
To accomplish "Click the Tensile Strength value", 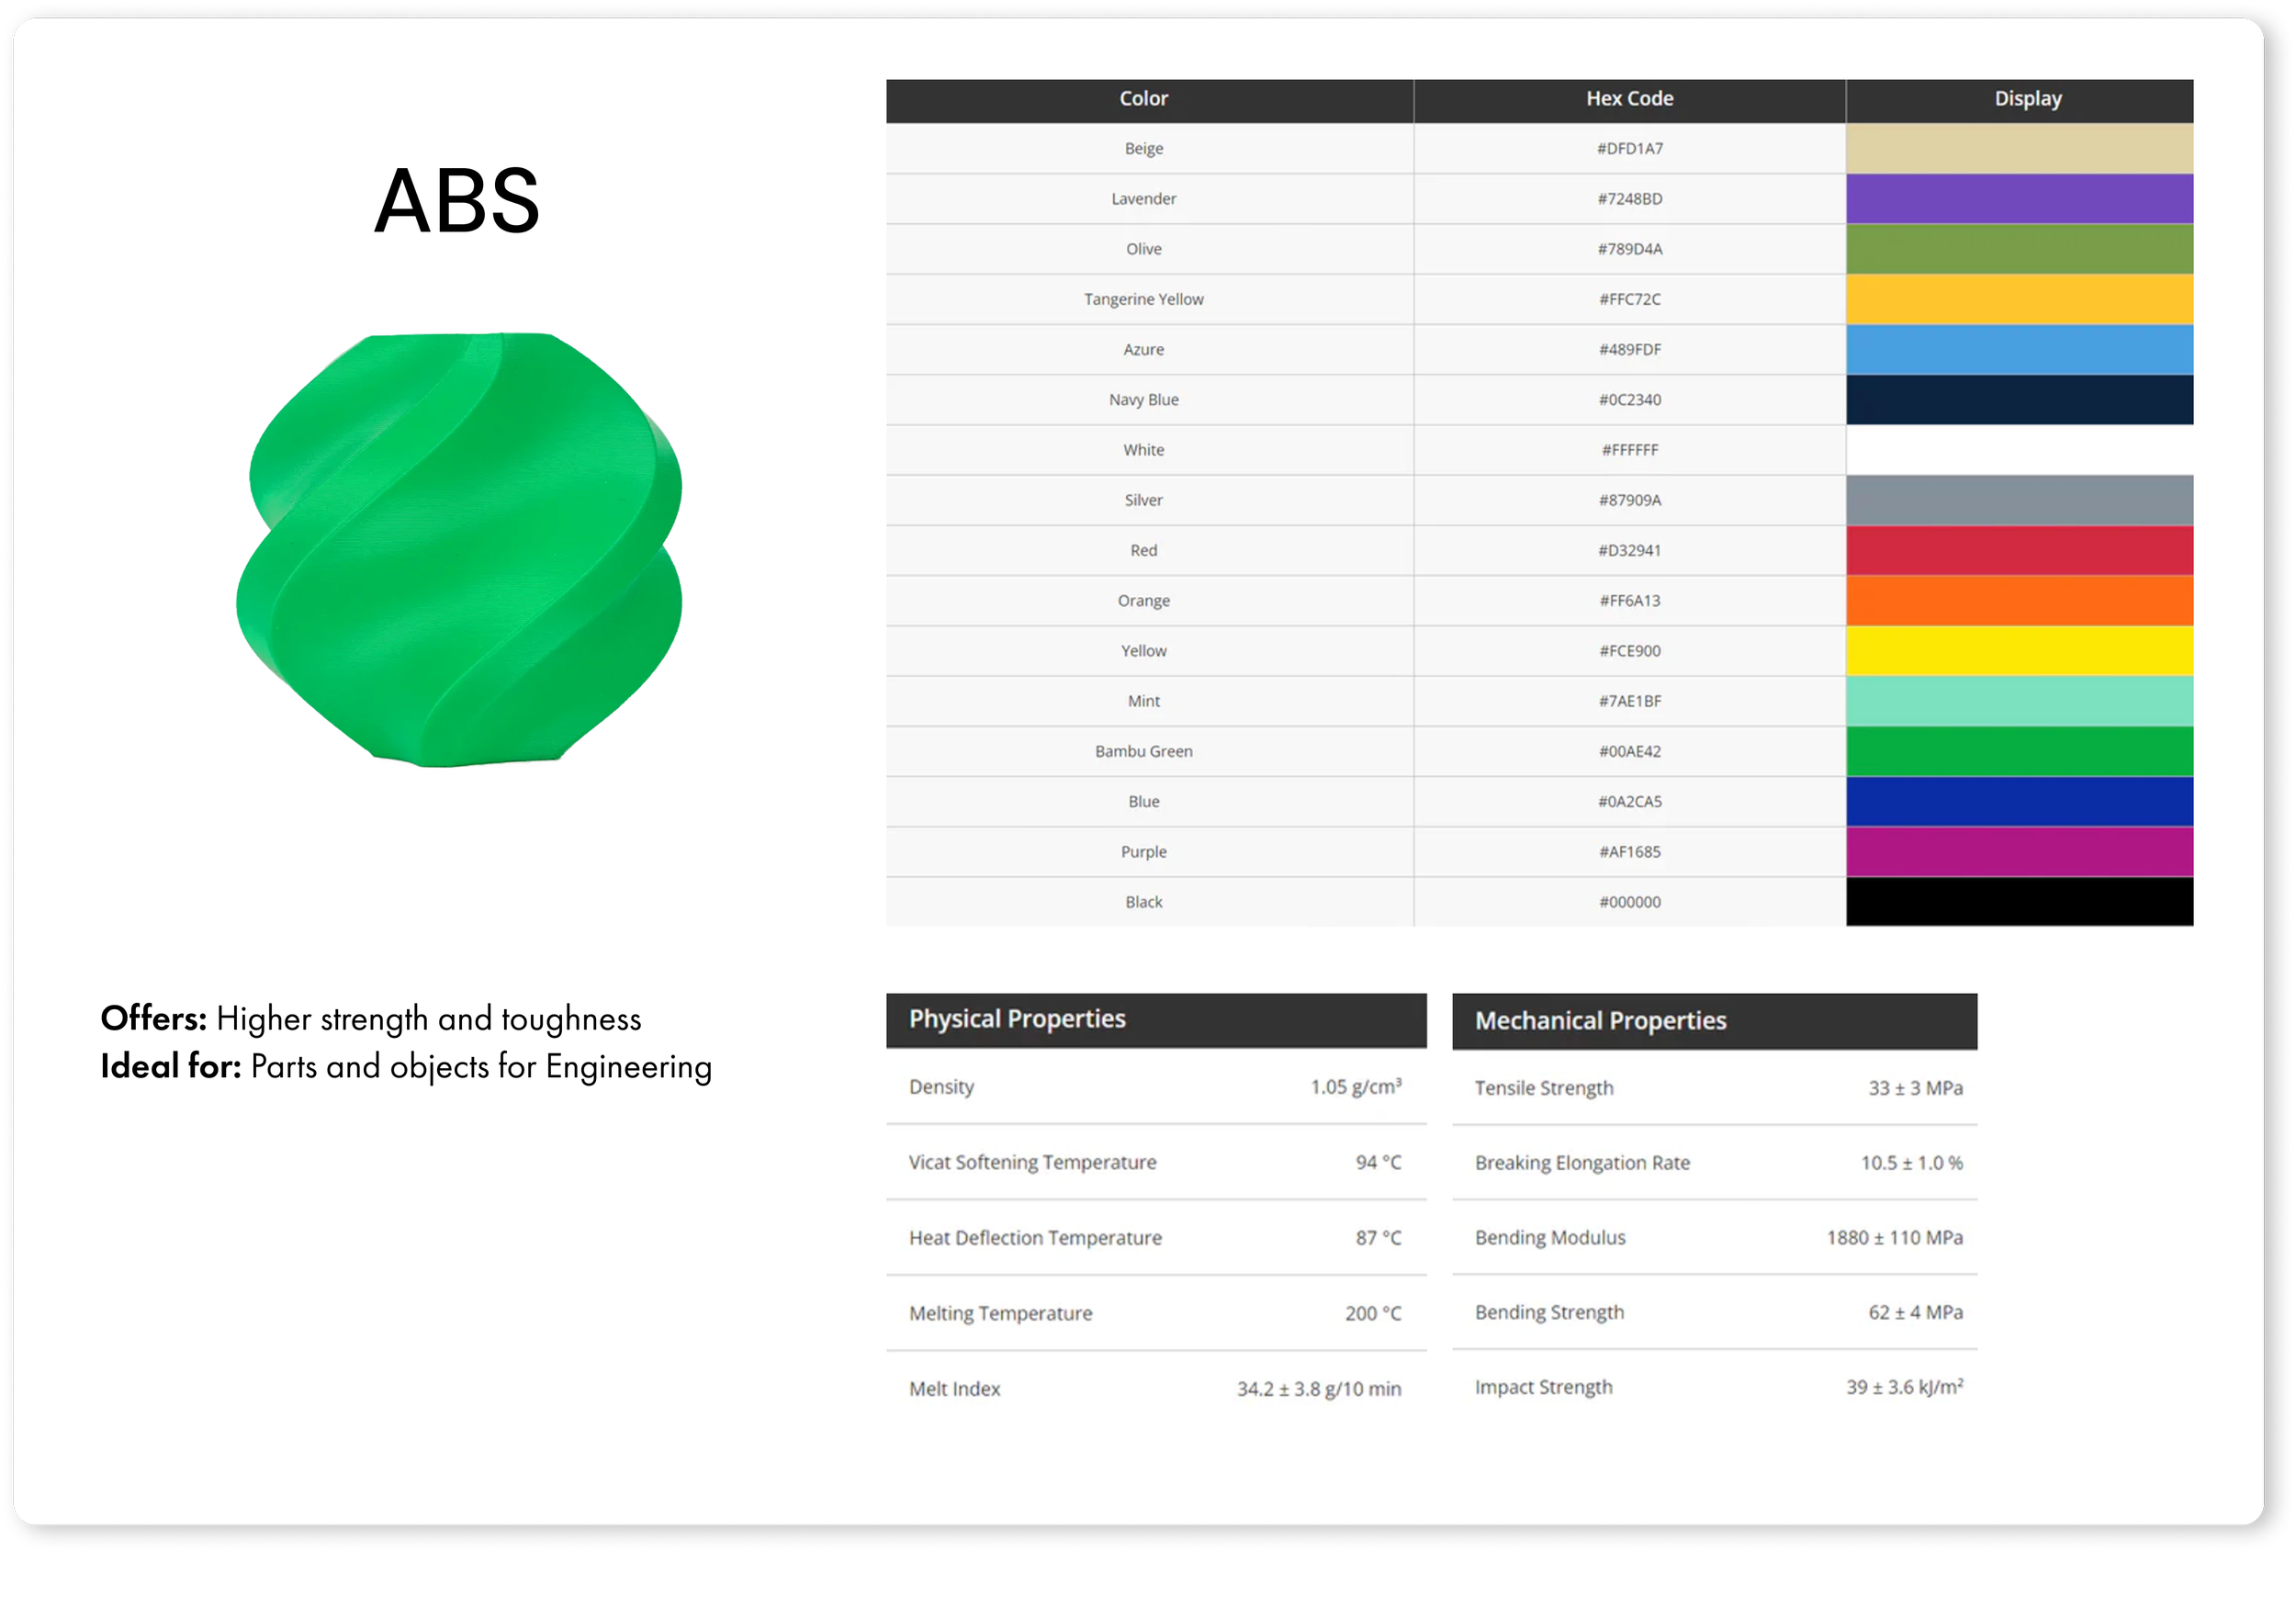I will coord(1914,1088).
